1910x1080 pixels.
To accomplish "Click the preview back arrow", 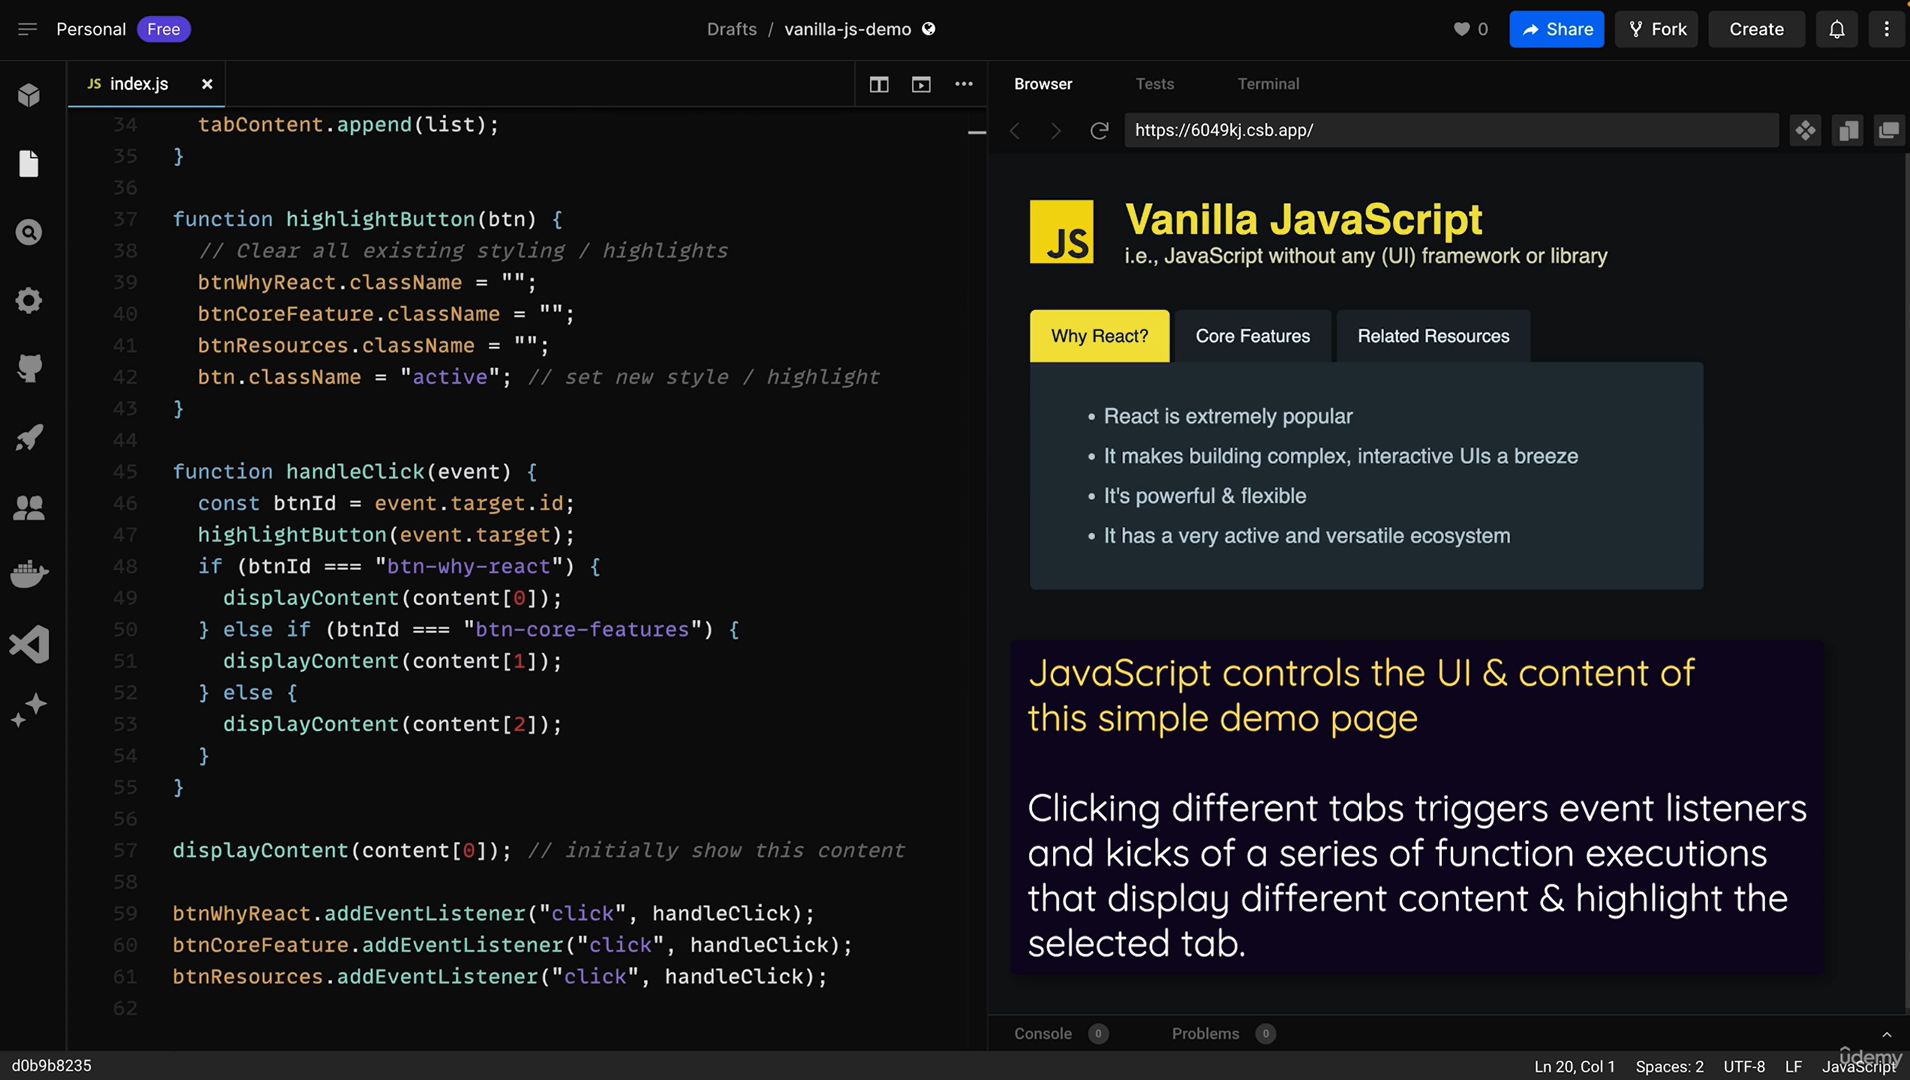I will tap(1015, 130).
